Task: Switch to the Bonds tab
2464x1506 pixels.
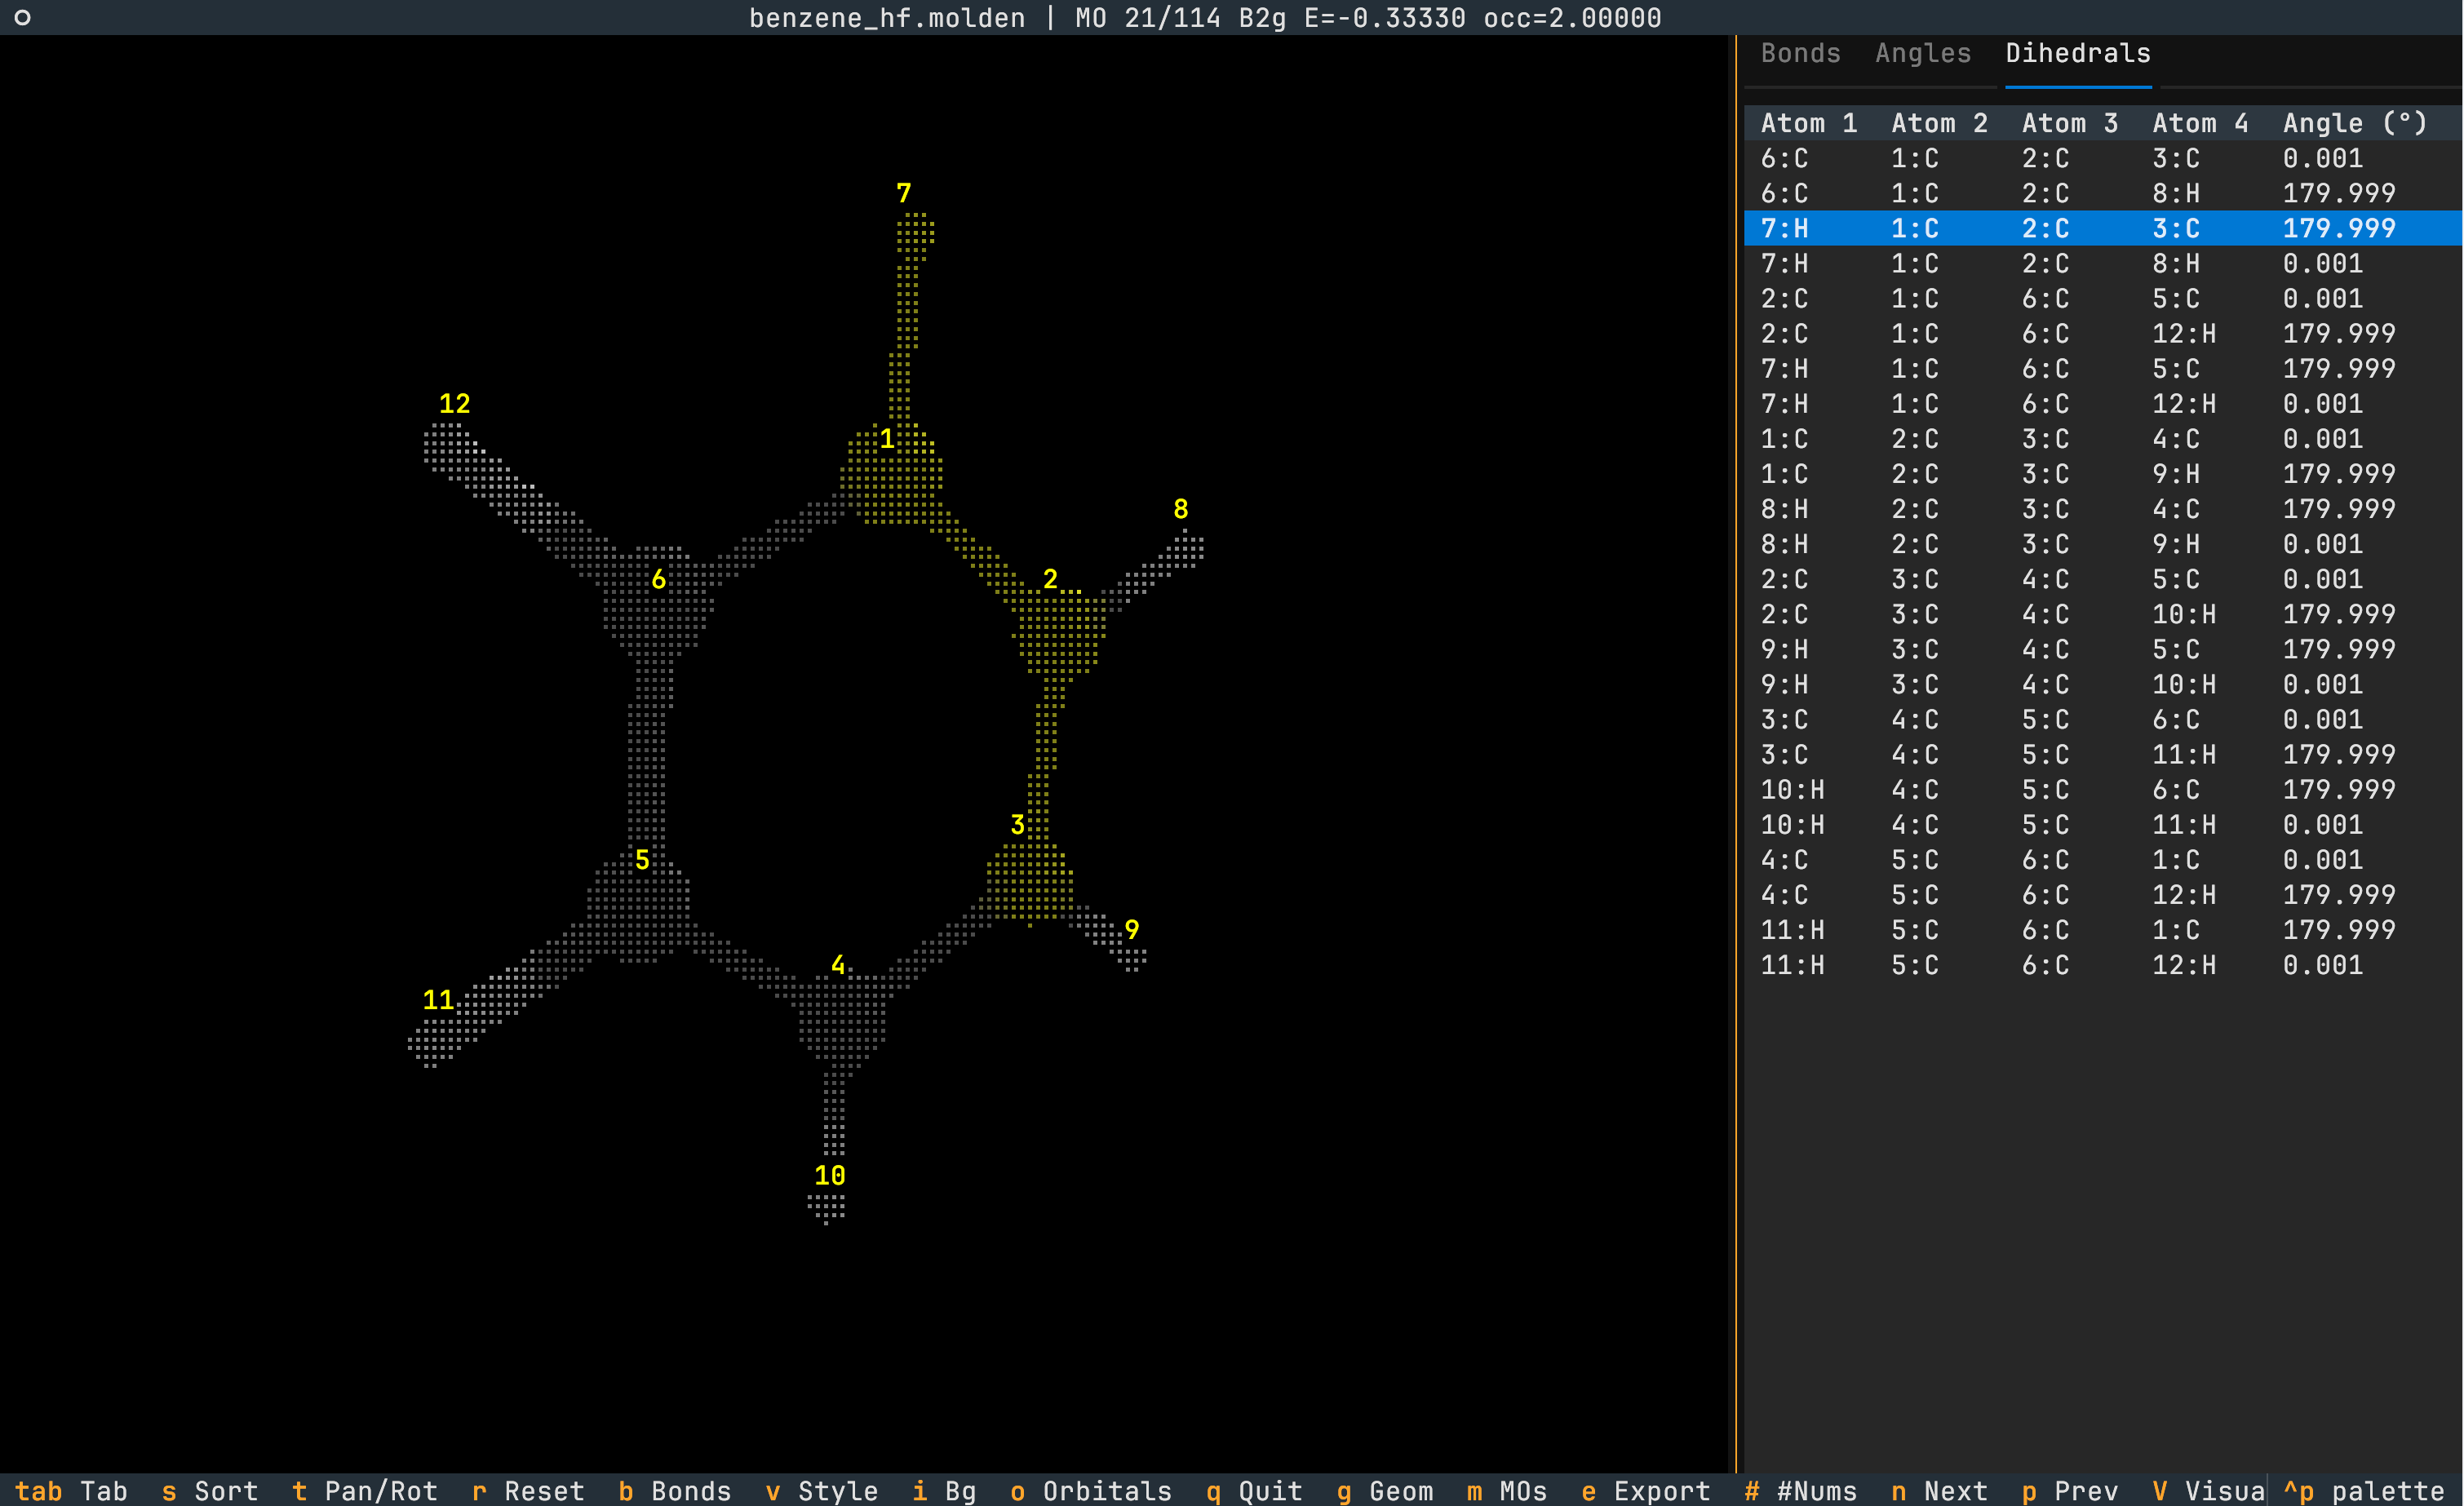Action: [x=1800, y=53]
